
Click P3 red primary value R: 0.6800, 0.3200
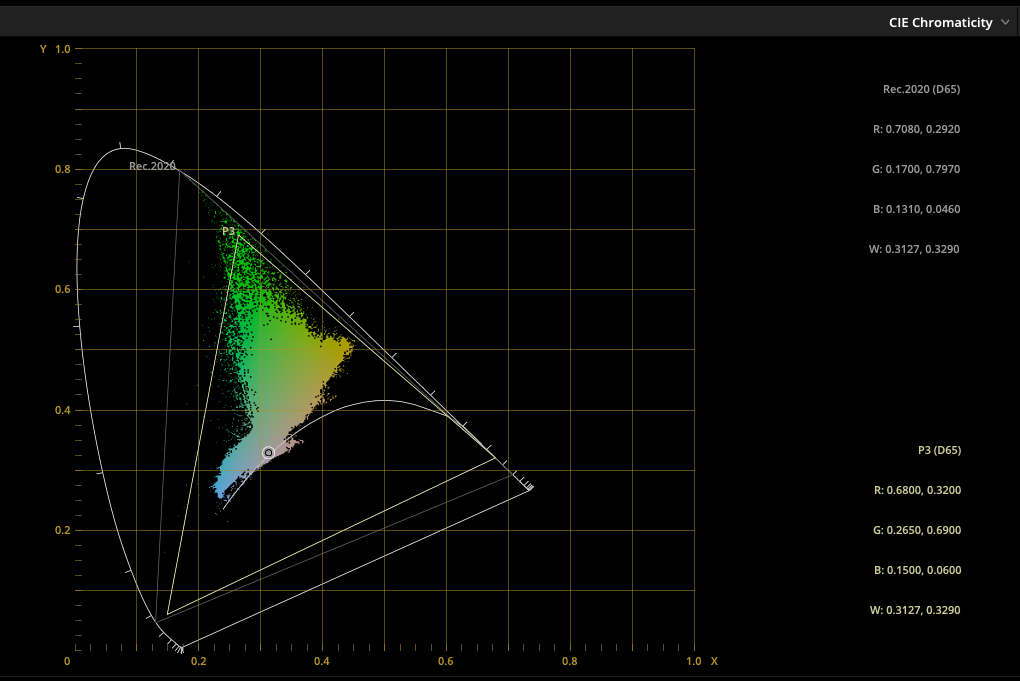(x=917, y=490)
